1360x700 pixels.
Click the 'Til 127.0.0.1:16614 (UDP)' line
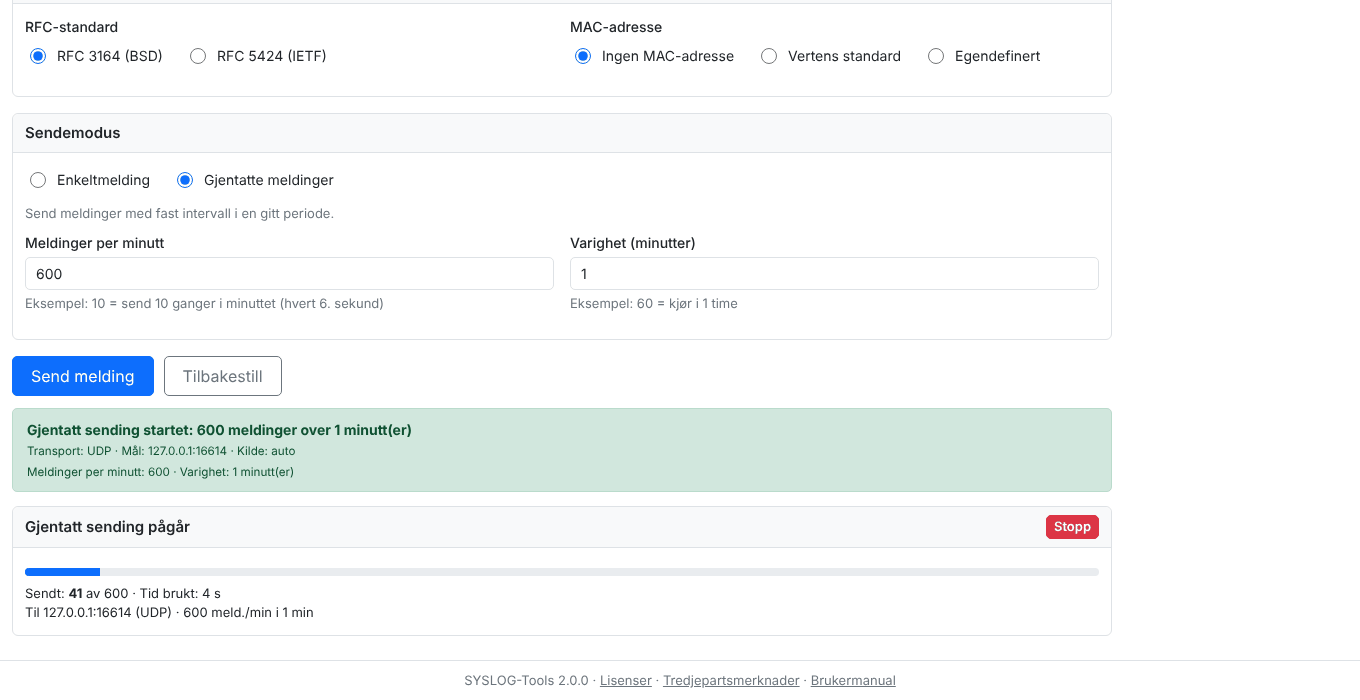[x=169, y=612]
